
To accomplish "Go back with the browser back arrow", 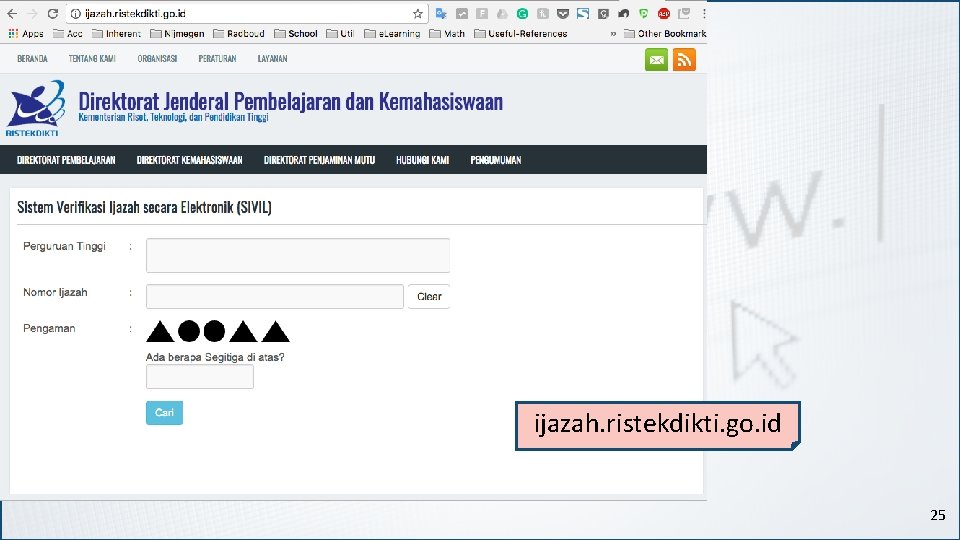I will (x=12, y=13).
